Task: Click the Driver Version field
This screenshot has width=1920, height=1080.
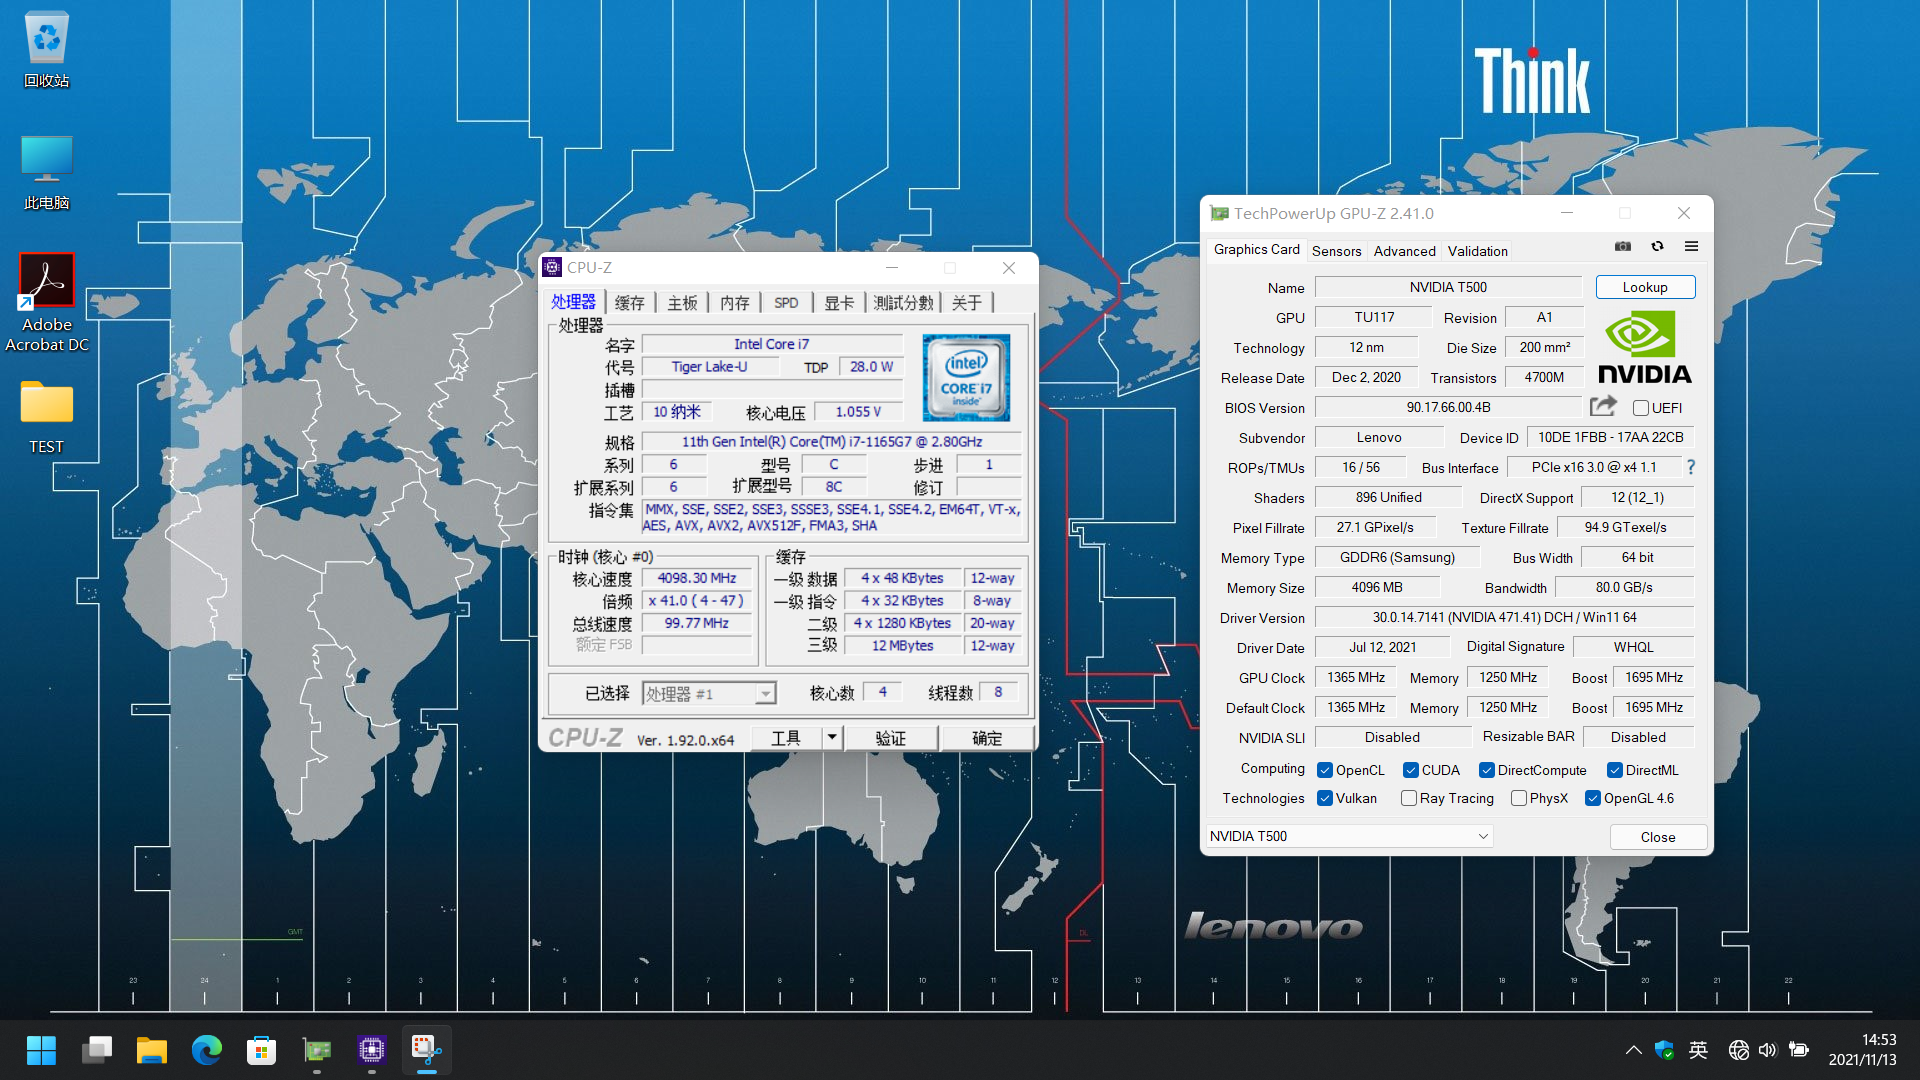Action: [x=1504, y=617]
